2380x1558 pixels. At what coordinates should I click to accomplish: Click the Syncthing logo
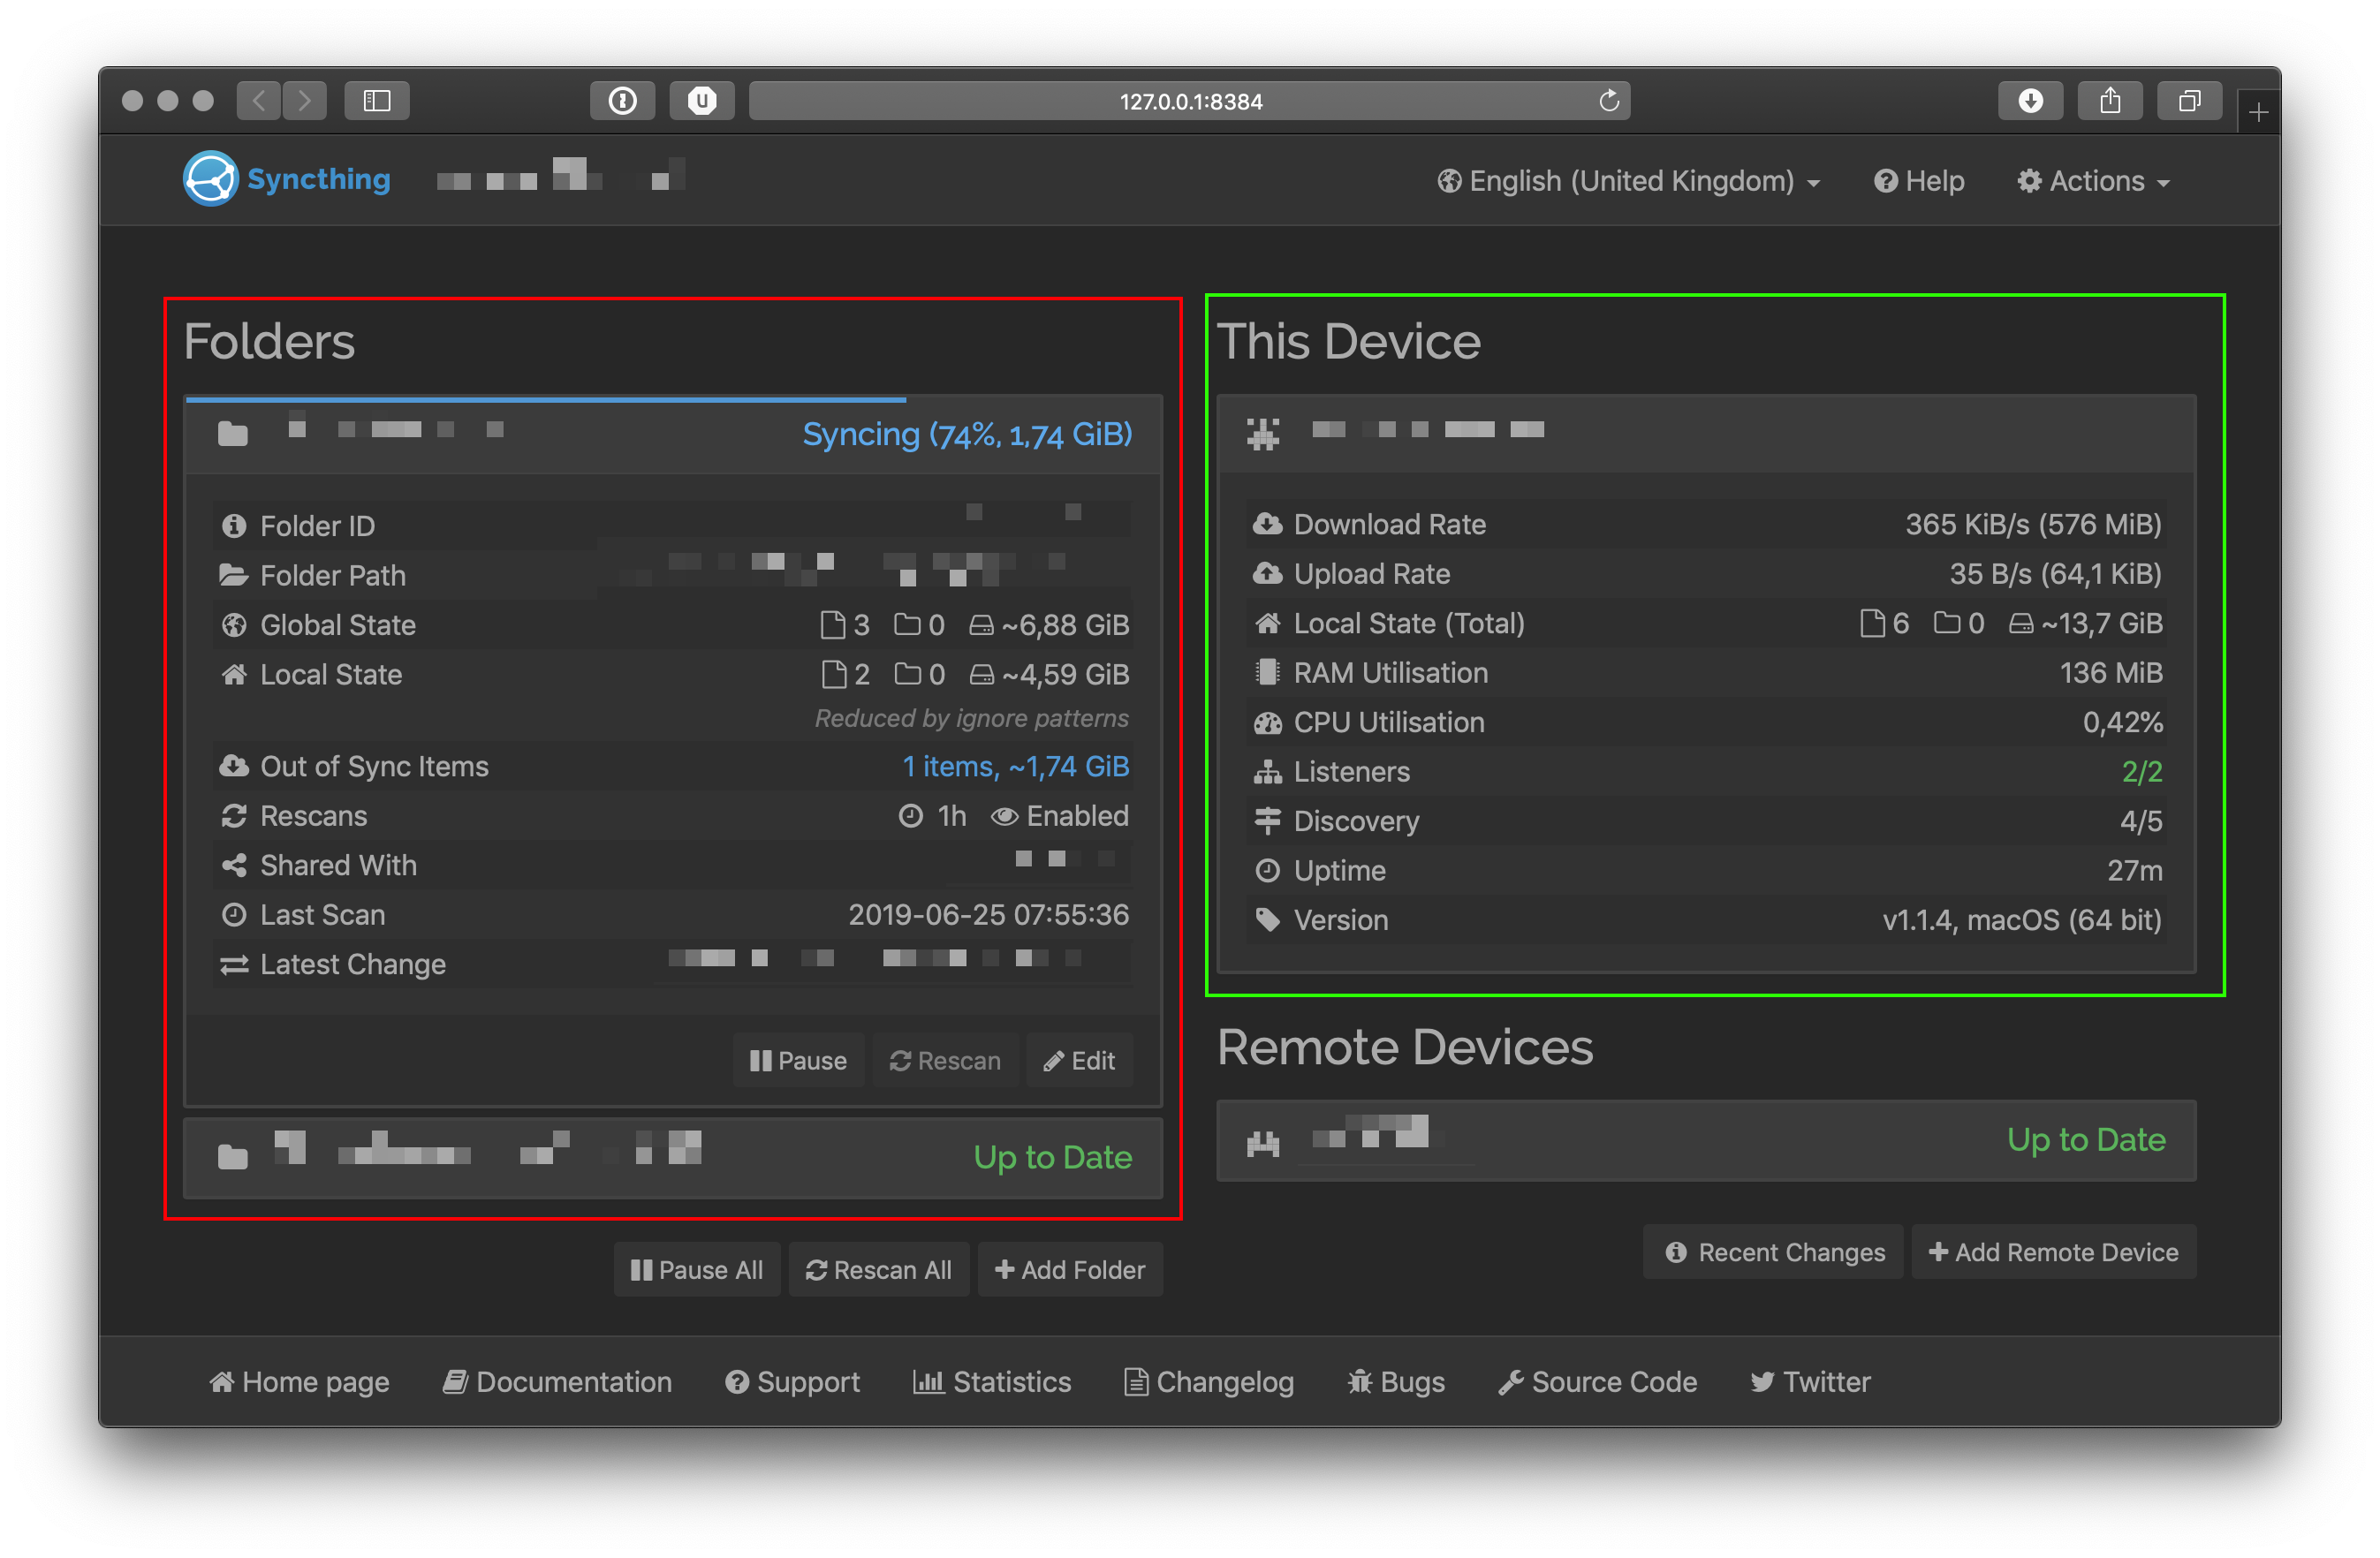(210, 178)
